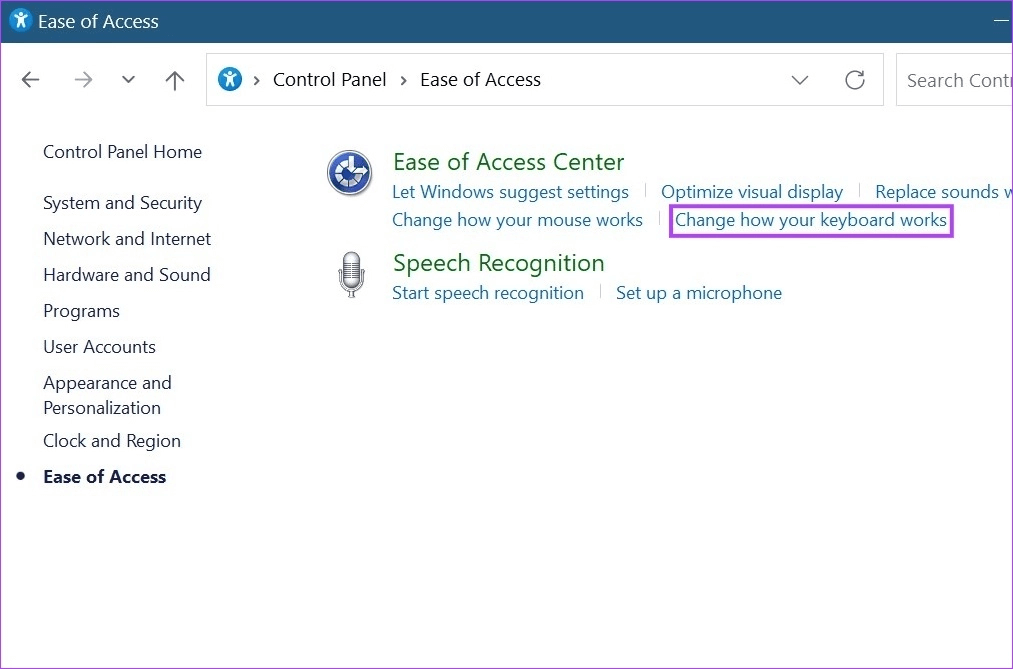Set up a microphone
This screenshot has width=1013, height=669.
(x=698, y=292)
